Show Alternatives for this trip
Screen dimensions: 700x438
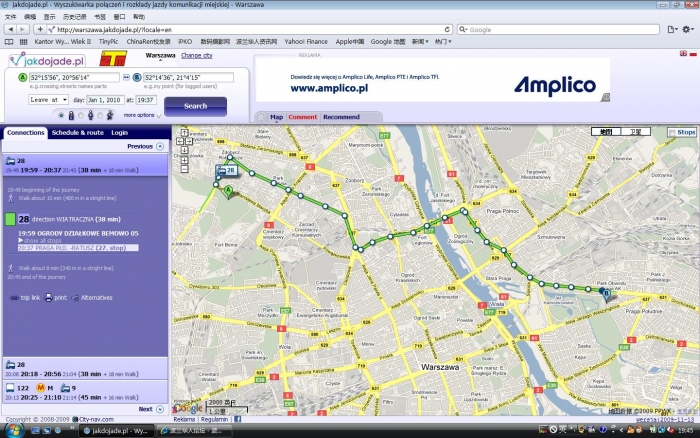[x=92, y=297]
